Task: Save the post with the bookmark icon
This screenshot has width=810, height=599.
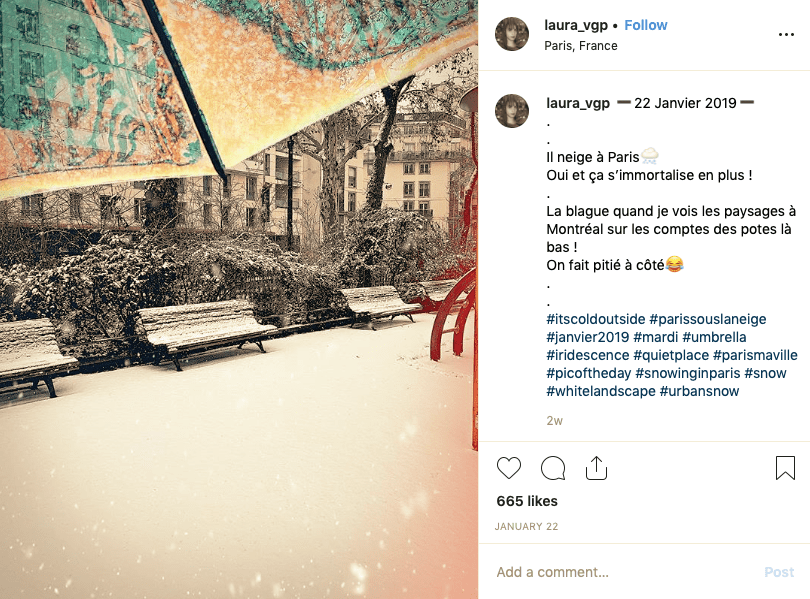Action: [x=785, y=468]
